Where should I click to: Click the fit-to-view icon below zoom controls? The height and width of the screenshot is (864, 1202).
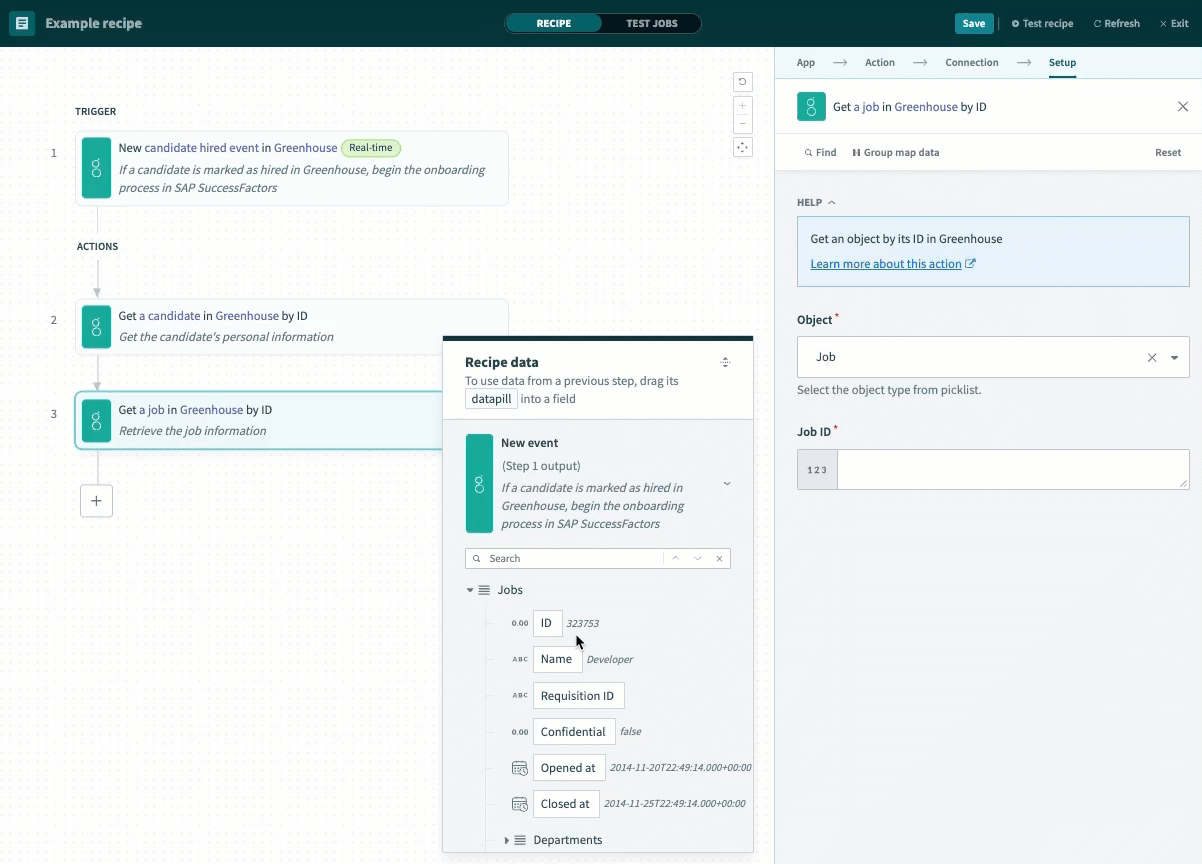coord(742,147)
